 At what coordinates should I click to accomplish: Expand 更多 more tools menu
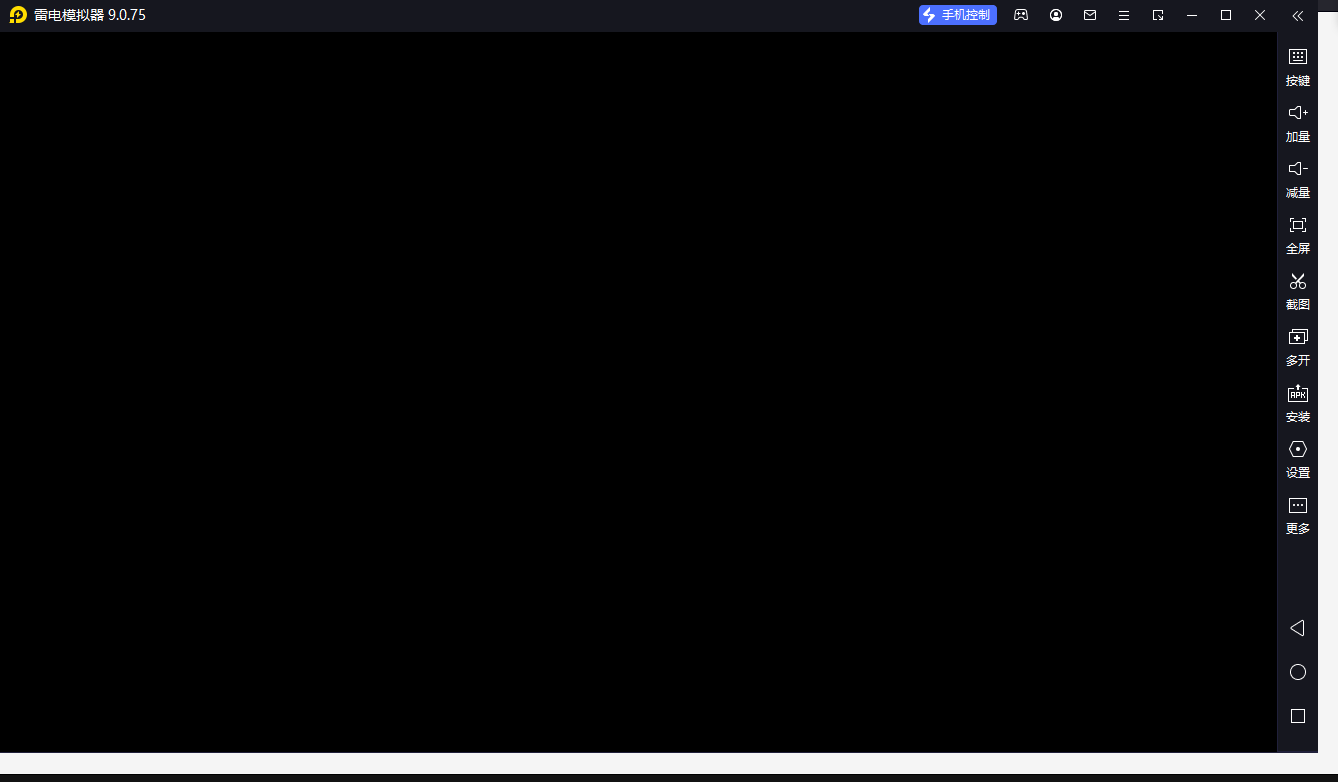1297,514
